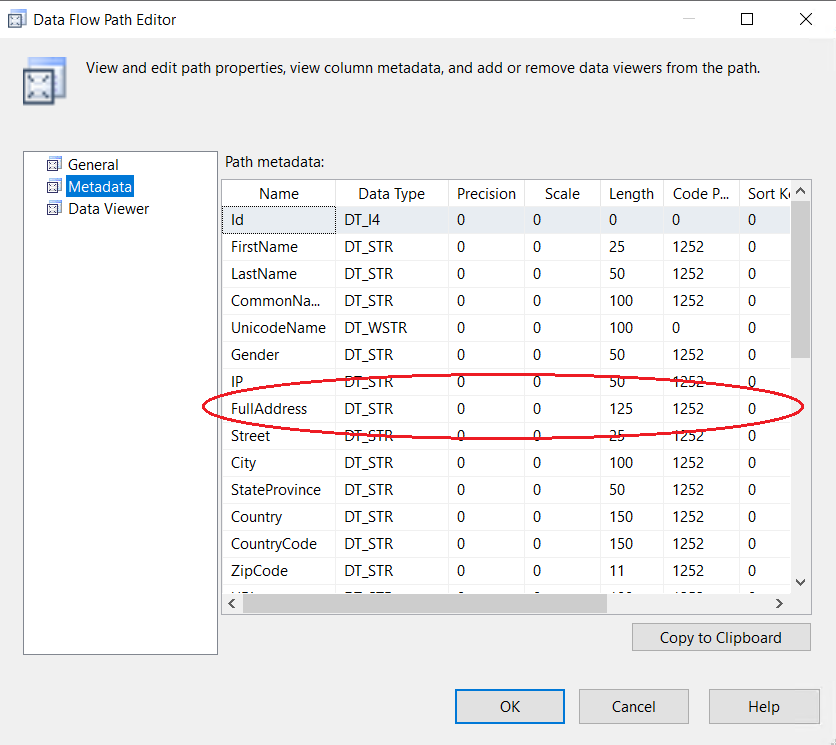
Task: Select the FullAddress row in the grid
Action: [x=269, y=409]
